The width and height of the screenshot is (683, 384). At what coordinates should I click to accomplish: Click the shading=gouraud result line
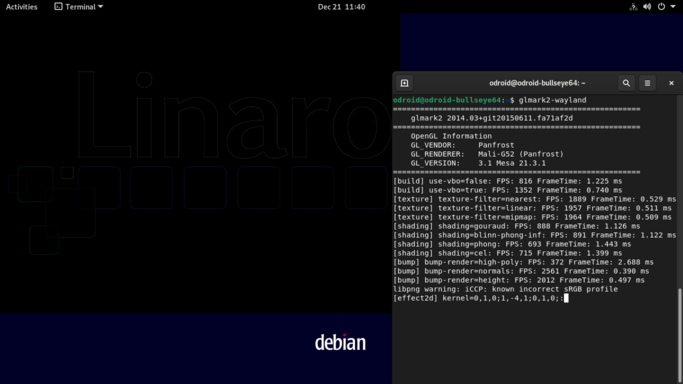[517, 226]
